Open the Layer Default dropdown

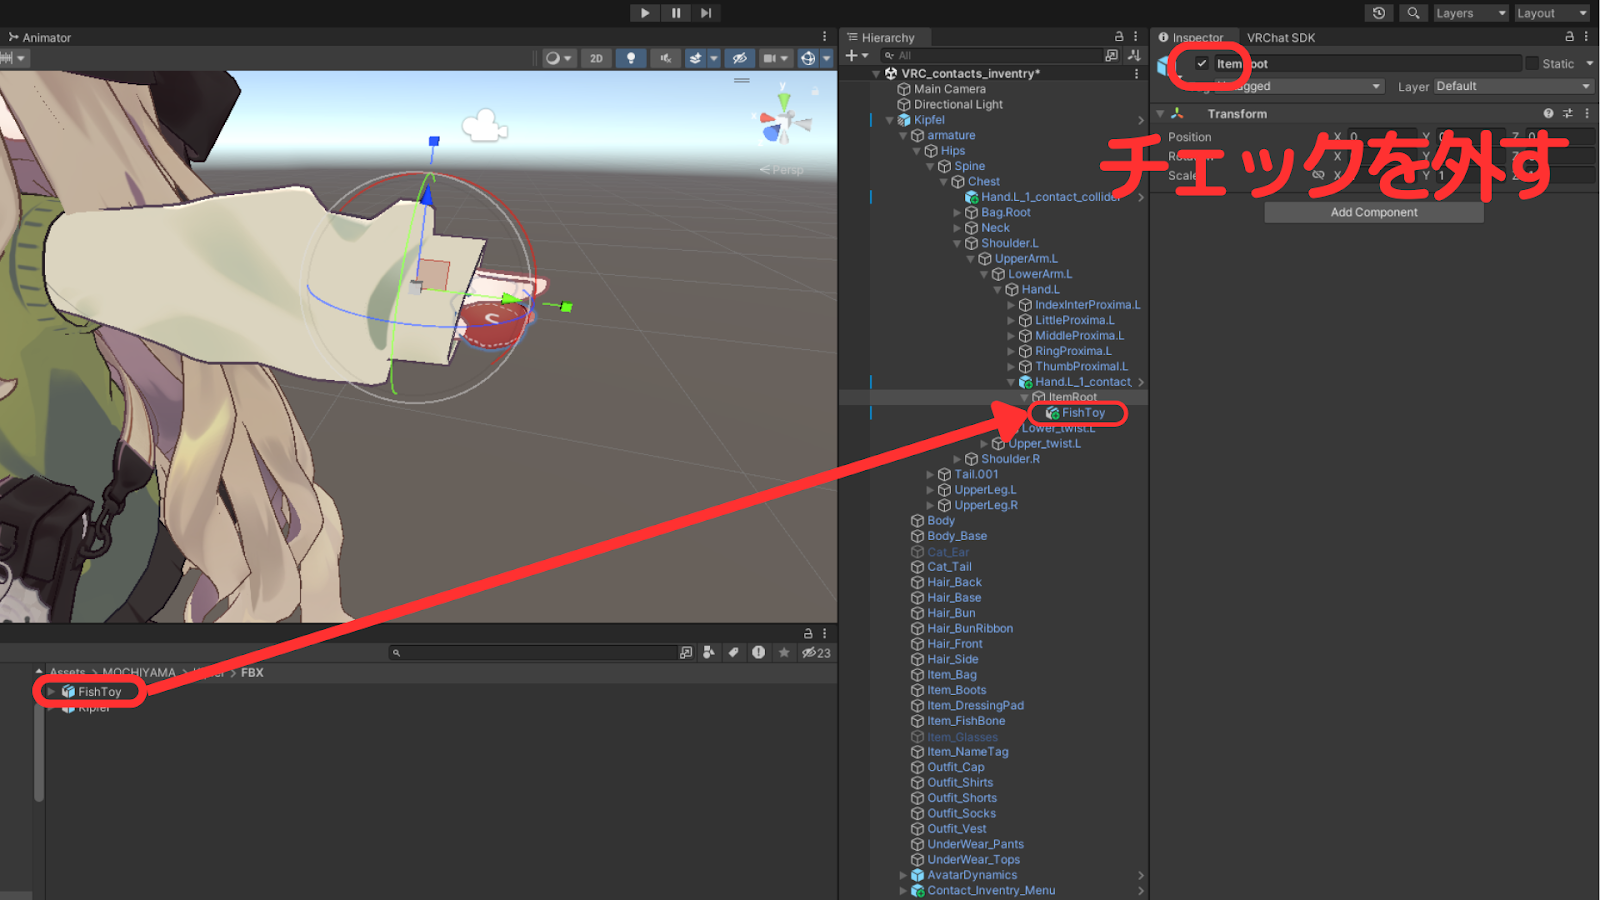[1514, 86]
